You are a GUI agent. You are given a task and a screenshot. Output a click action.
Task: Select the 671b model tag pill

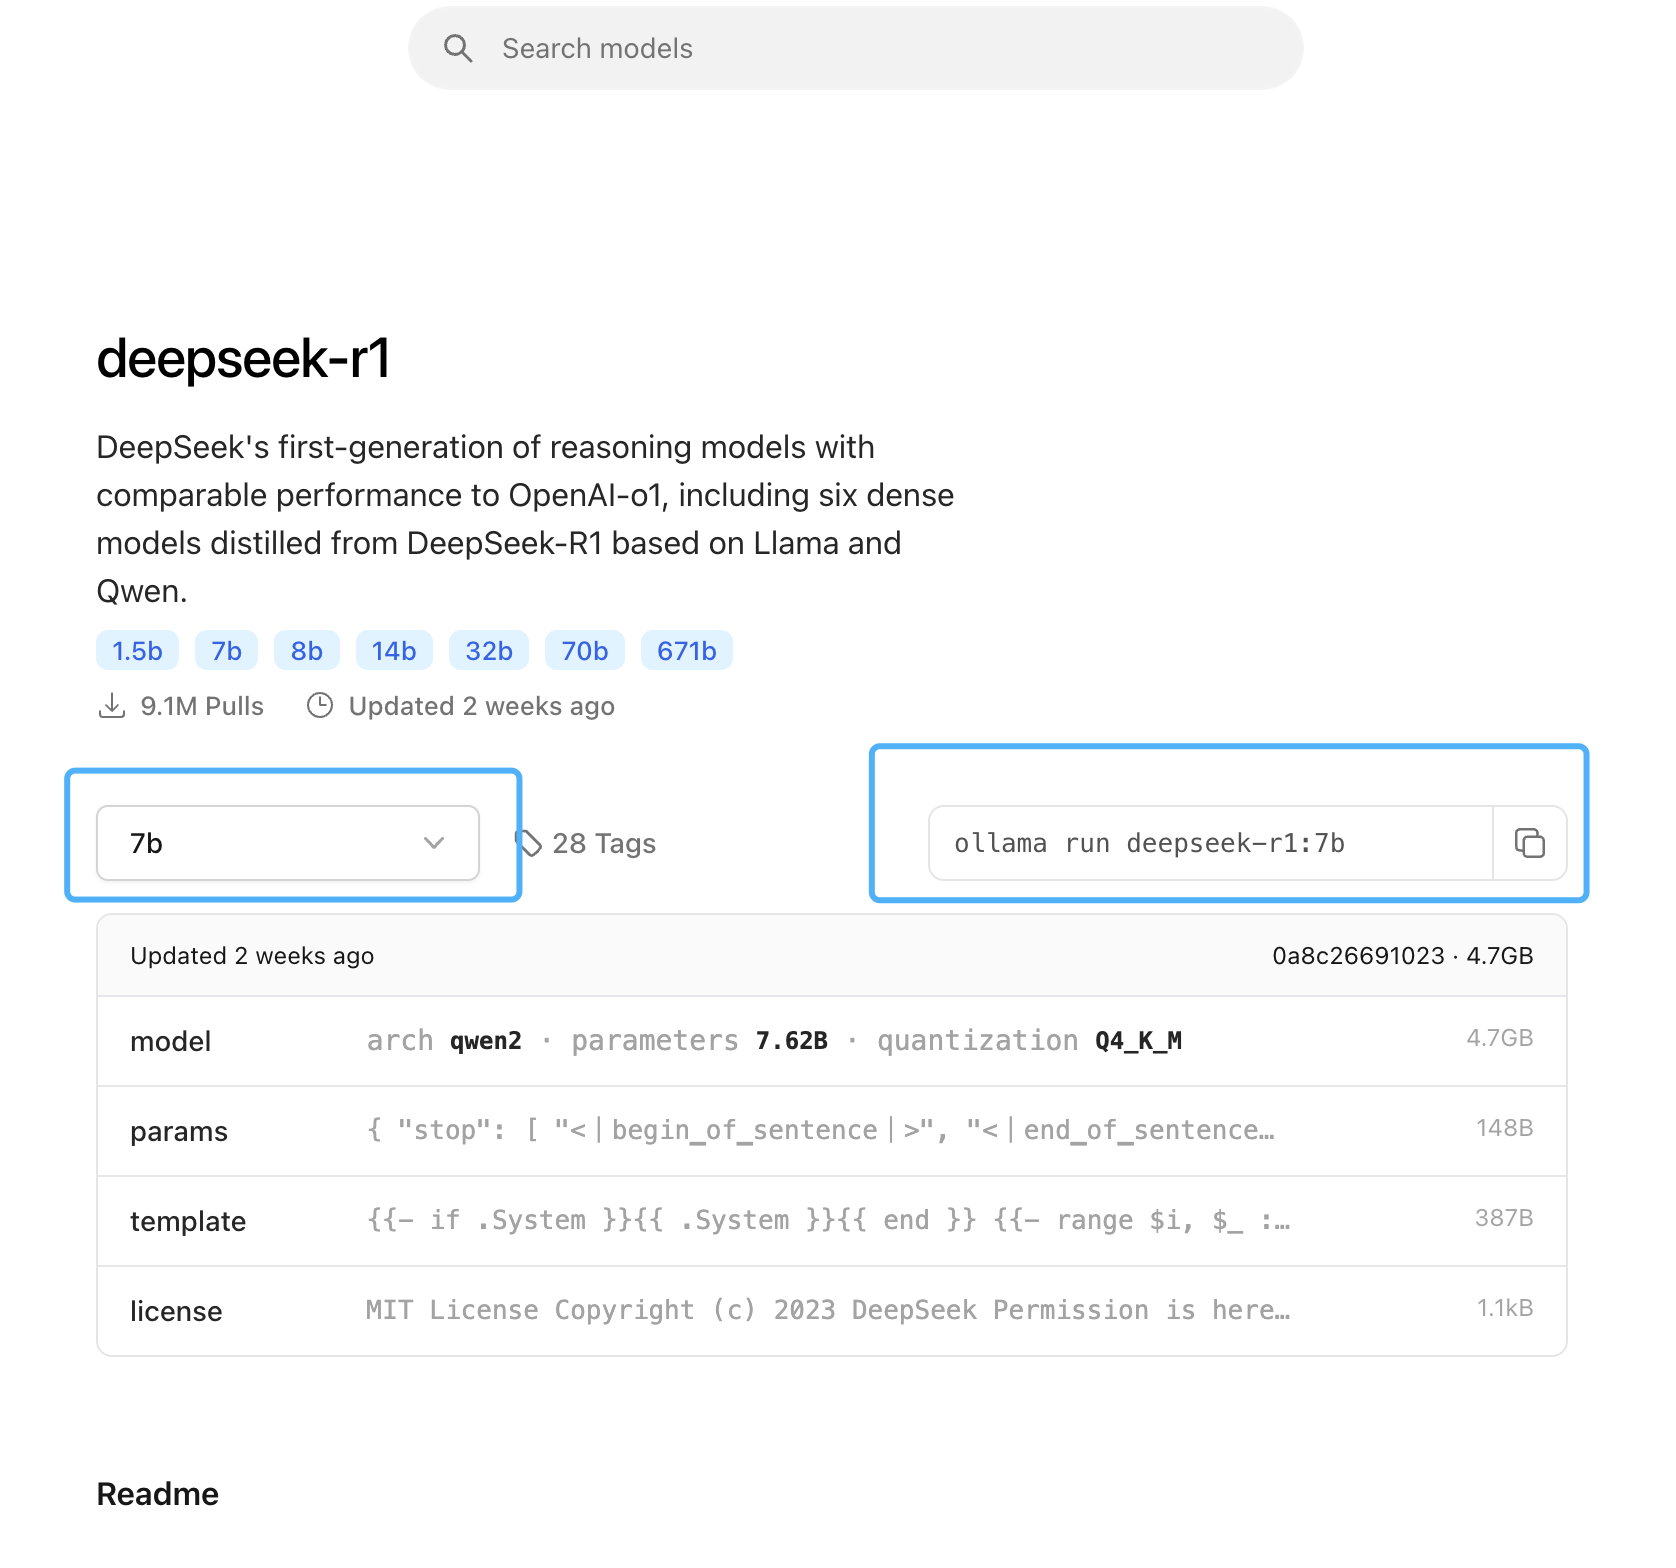686,650
